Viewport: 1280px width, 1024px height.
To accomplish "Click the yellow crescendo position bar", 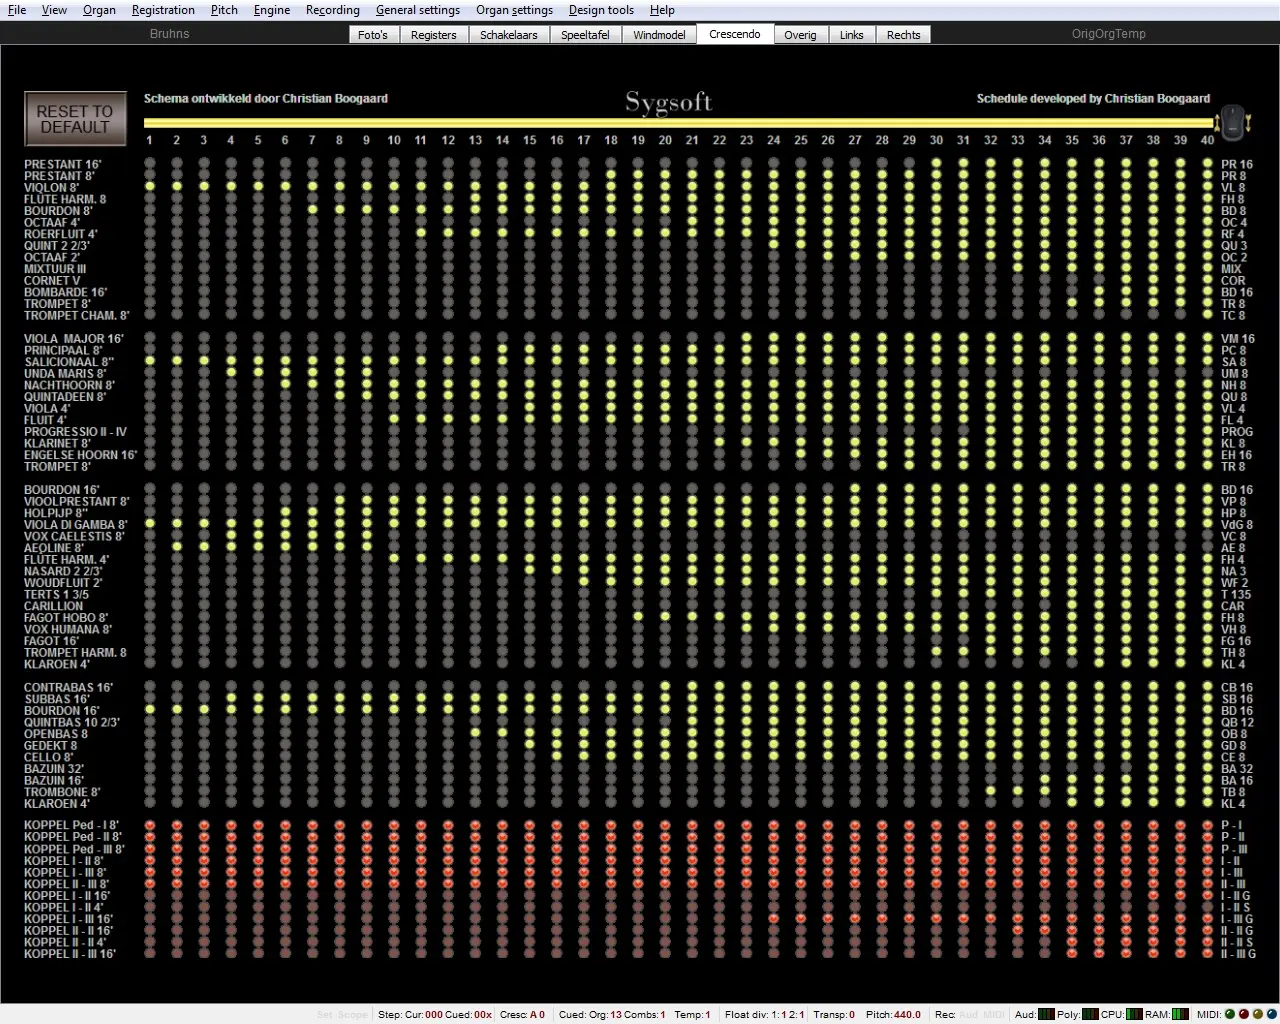I will 678,124.
